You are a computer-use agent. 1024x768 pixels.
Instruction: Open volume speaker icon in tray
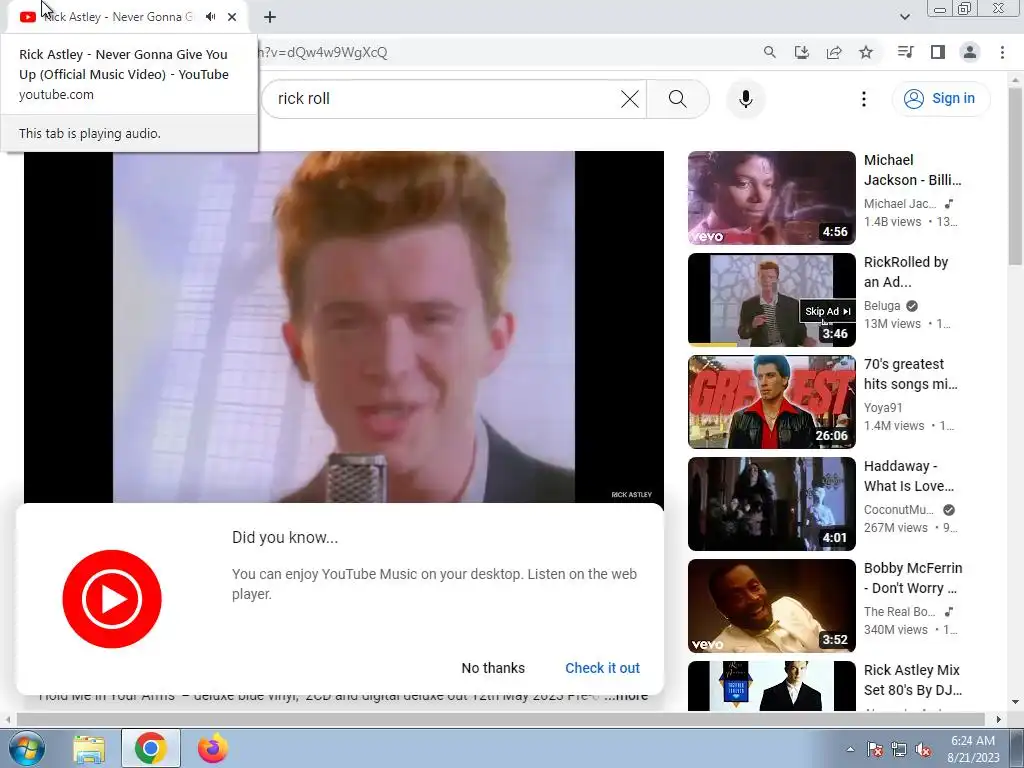(x=923, y=749)
